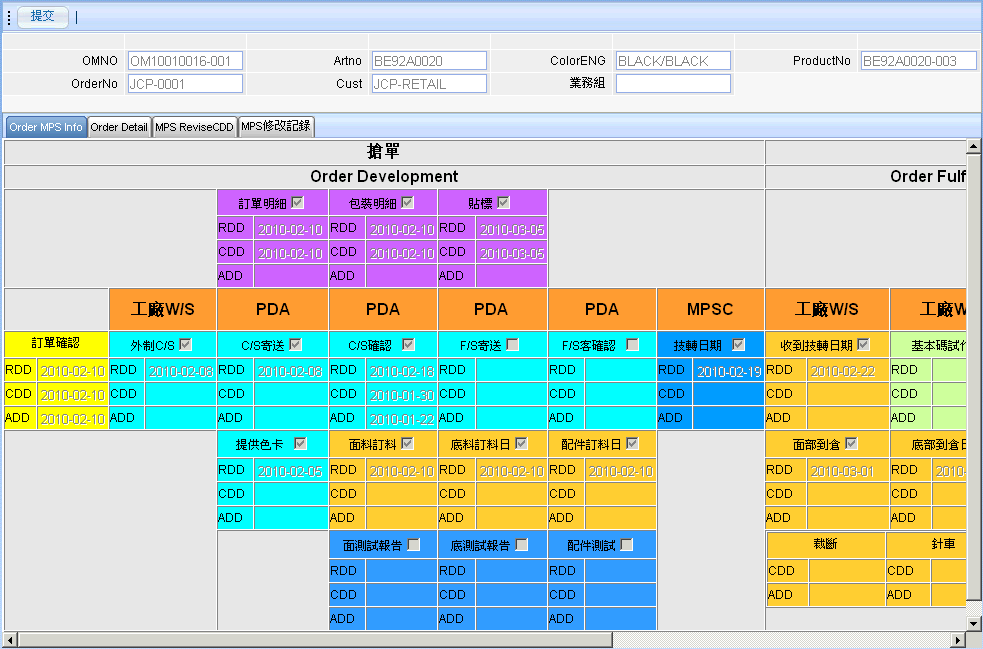Toggle the 面部到倉 checkbox
Screen dimensions: 983x649
[x=851, y=443]
